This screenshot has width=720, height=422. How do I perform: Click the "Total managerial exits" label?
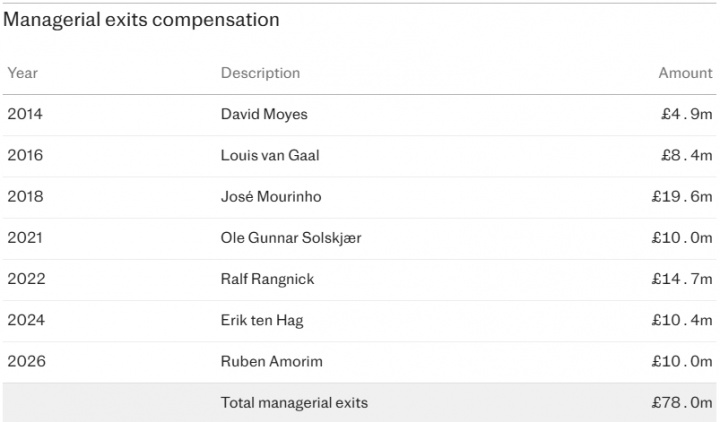(294, 403)
